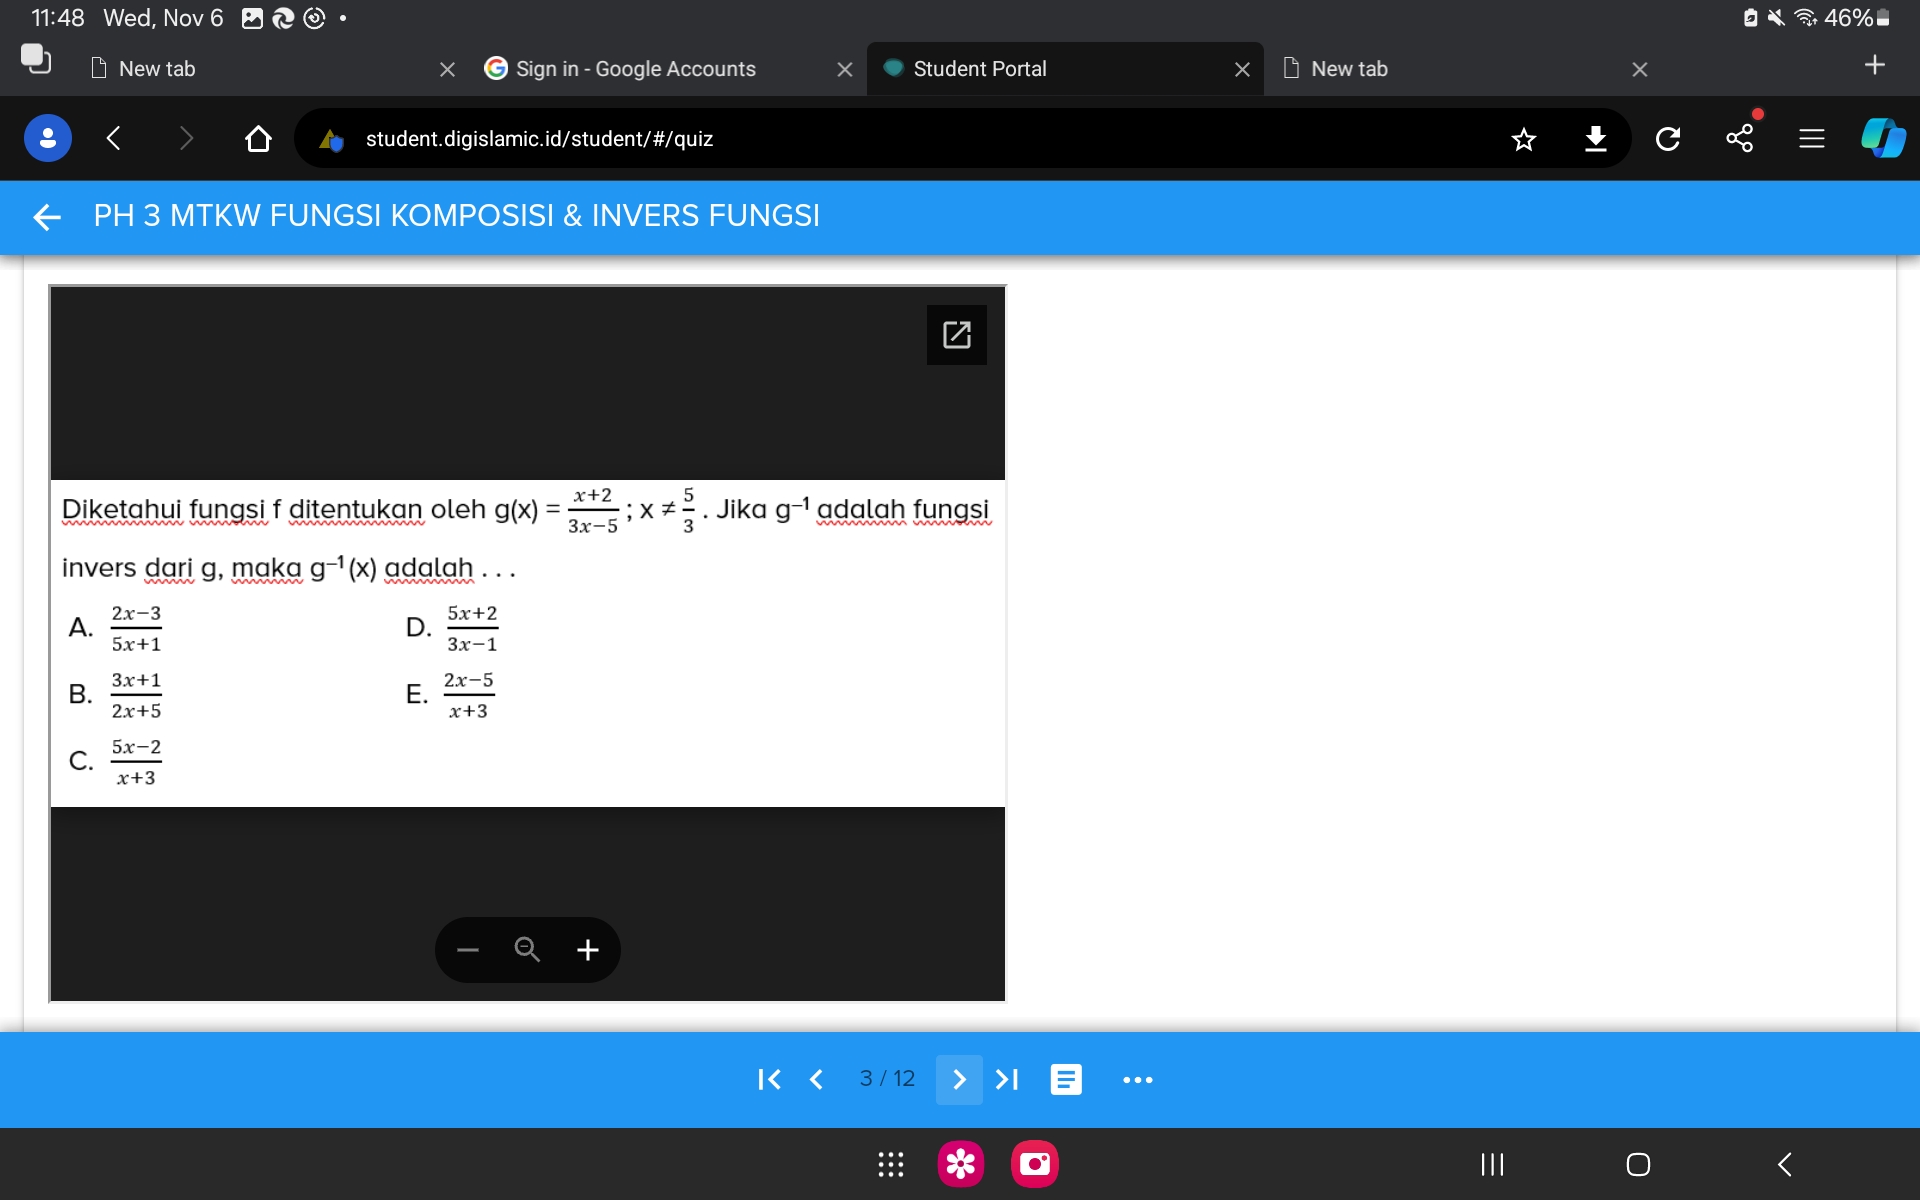1920x1200 pixels.
Task: Go to the next quiz question
Action: tap(959, 1080)
